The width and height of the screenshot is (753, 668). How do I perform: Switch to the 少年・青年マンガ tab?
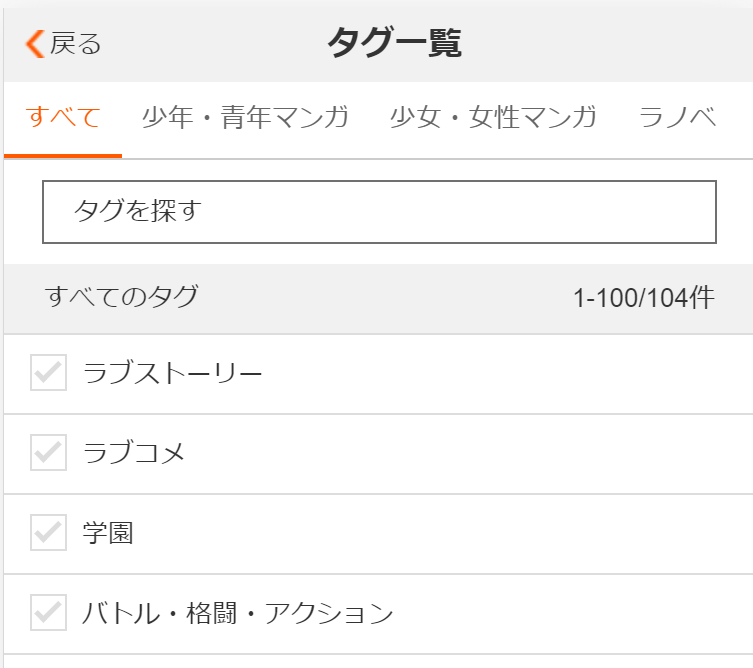[x=245, y=118]
